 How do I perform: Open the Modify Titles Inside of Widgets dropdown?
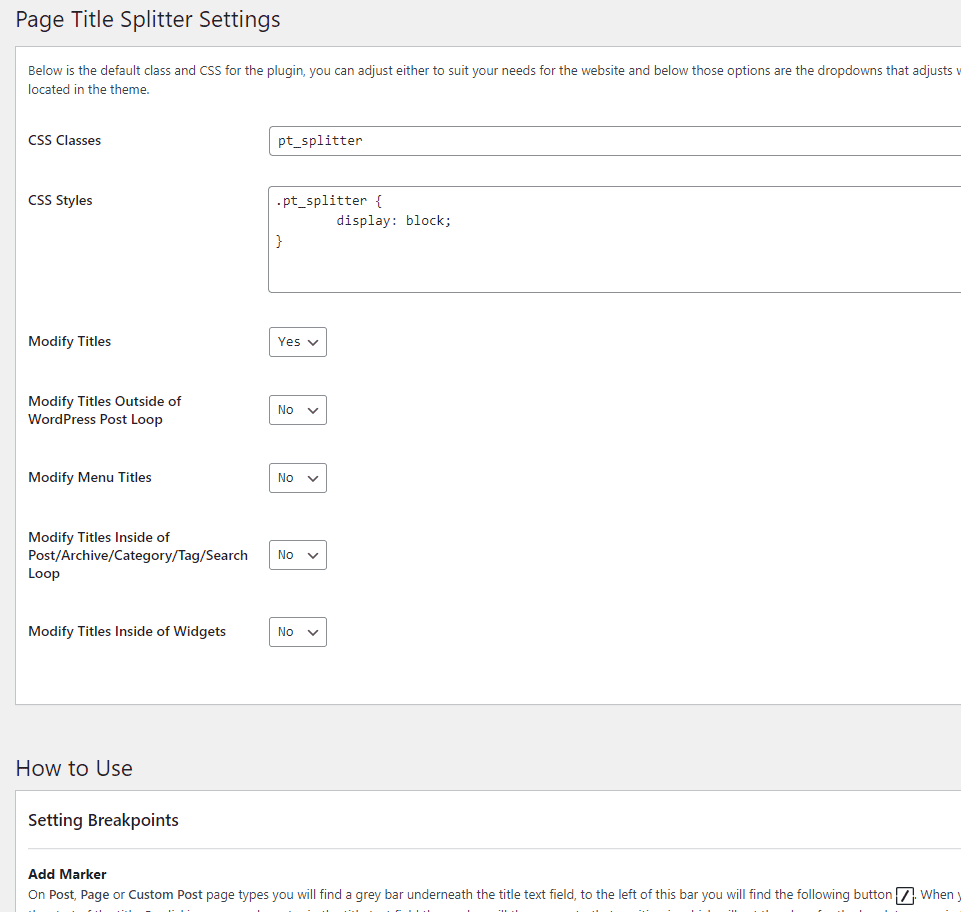click(x=297, y=631)
